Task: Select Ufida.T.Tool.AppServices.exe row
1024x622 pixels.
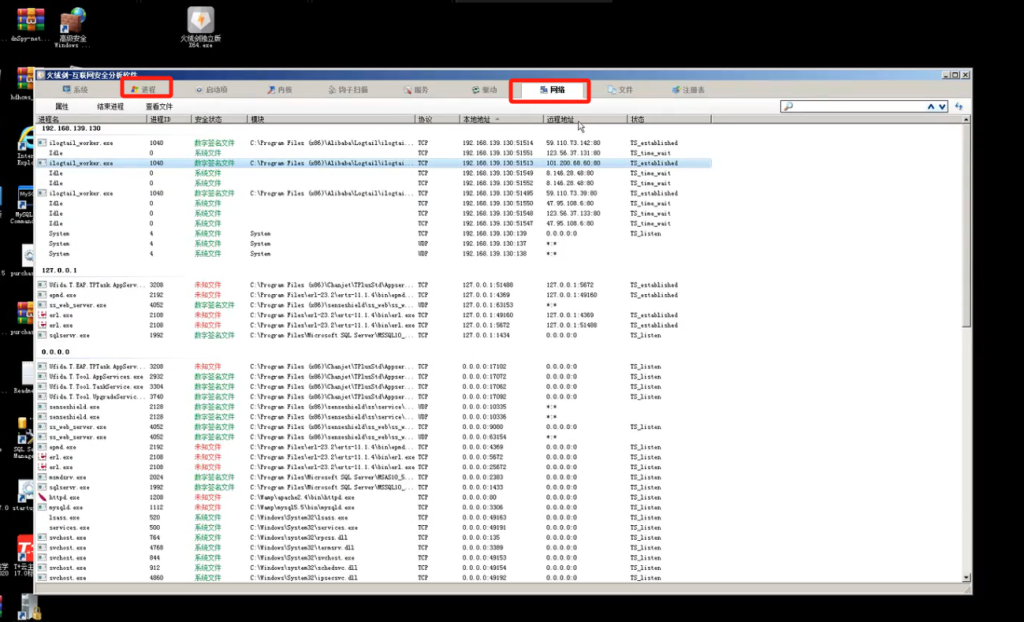Action: (x=374, y=377)
